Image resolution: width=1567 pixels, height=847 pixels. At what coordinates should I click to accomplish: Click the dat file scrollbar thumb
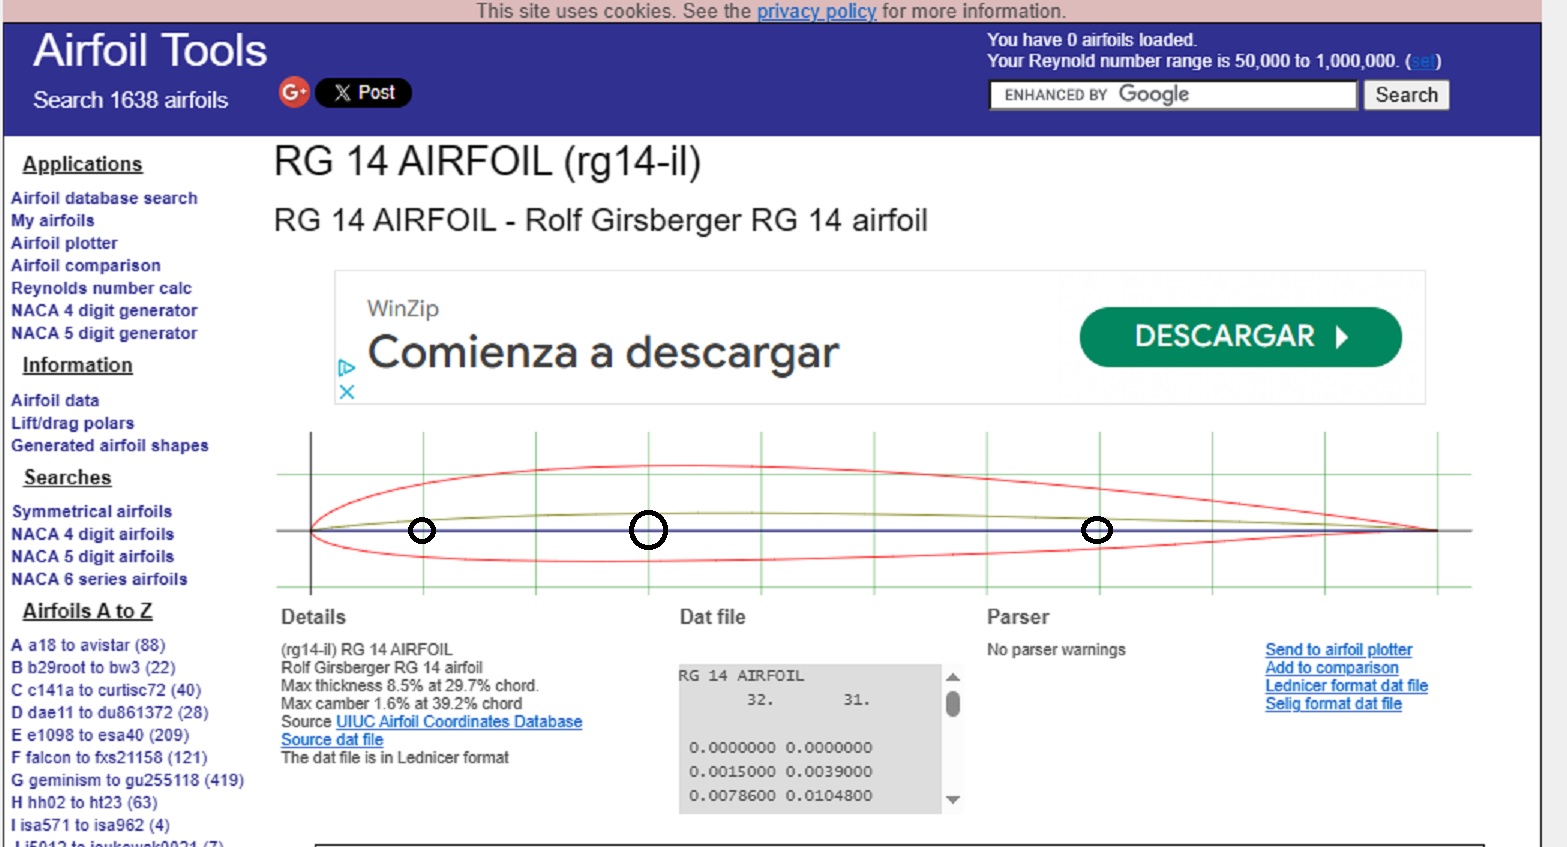point(953,704)
